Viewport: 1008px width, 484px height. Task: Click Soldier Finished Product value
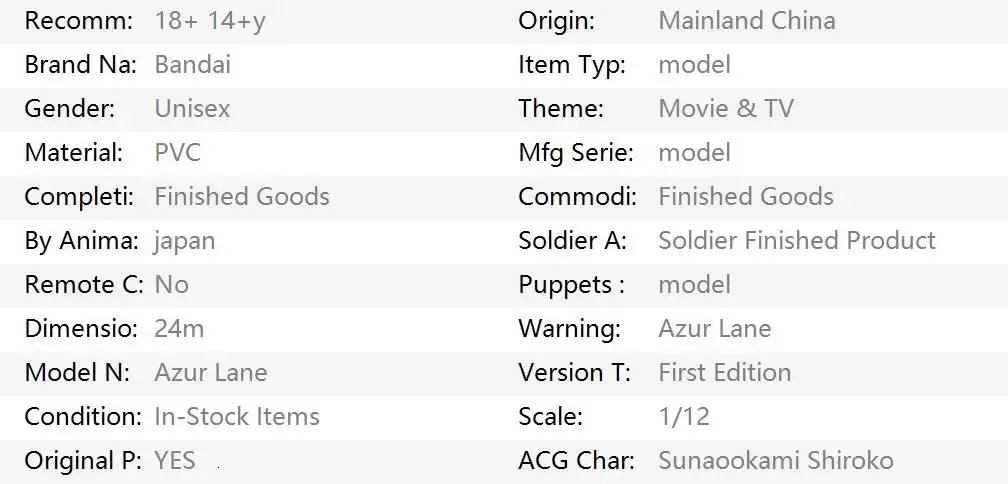point(797,240)
